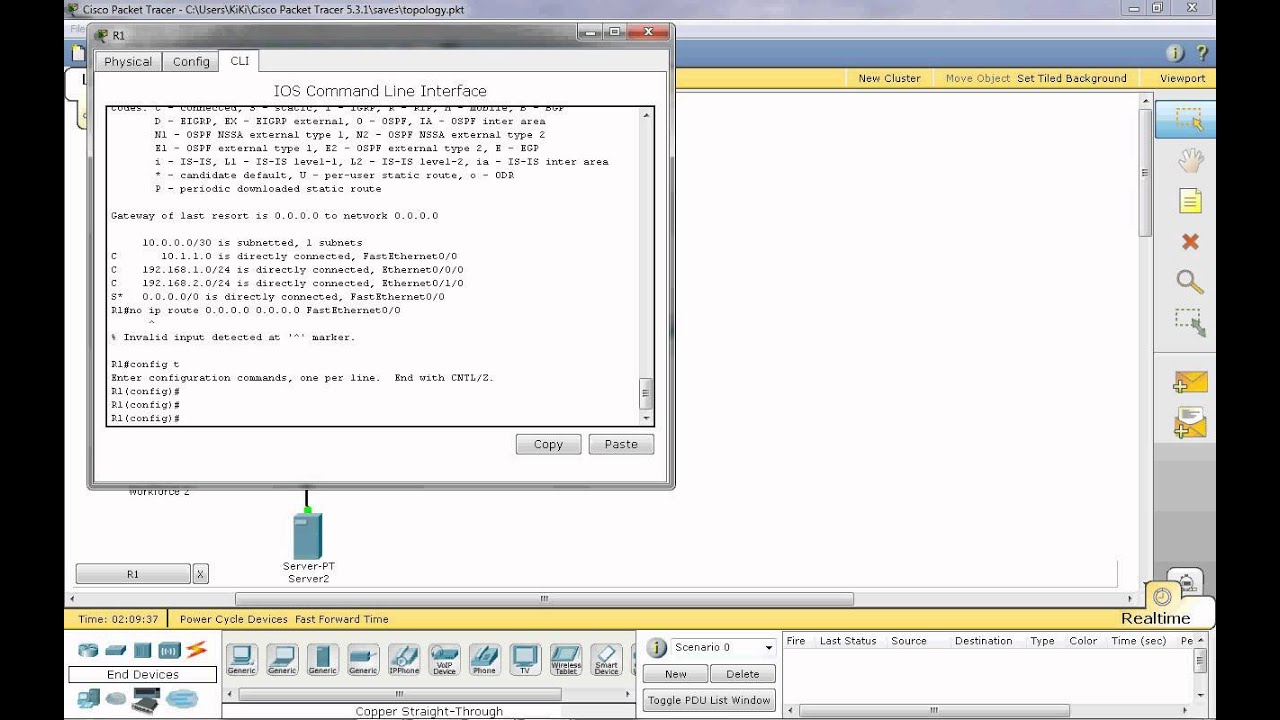Pick the VoIP Device icon
The image size is (1280, 720).
(x=444, y=660)
